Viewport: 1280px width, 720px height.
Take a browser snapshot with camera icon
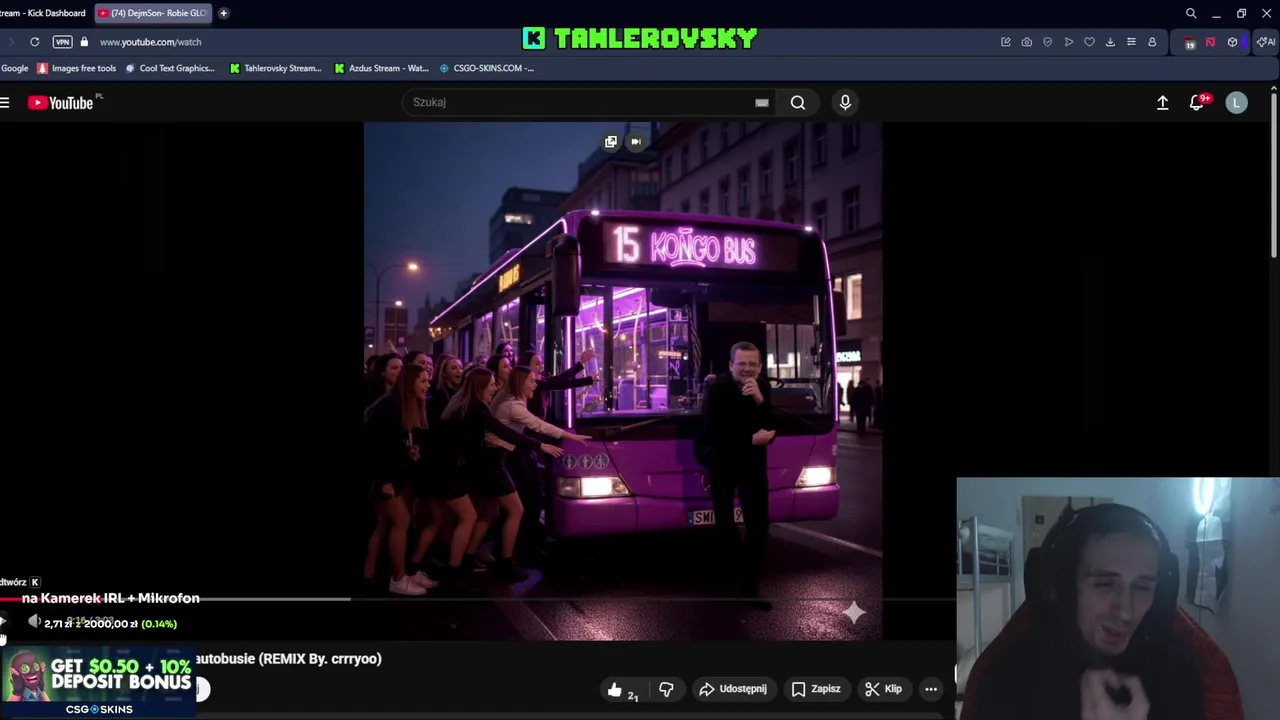[x=1027, y=42]
